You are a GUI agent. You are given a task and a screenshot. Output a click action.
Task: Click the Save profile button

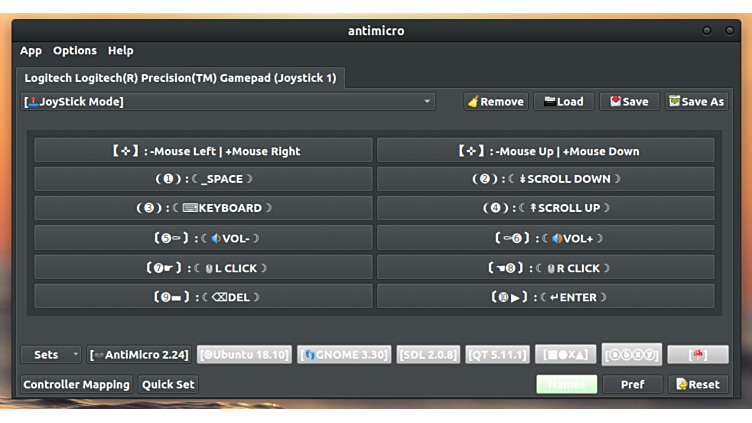[629, 101]
